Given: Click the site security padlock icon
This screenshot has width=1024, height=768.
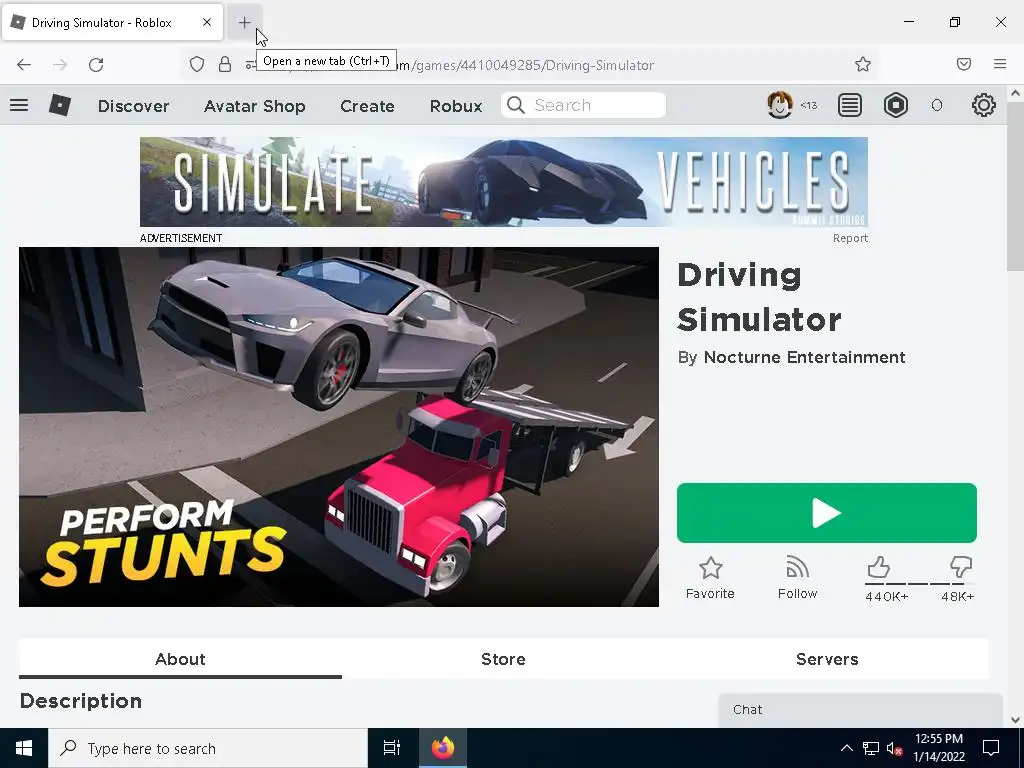Looking at the screenshot, I should (225, 64).
